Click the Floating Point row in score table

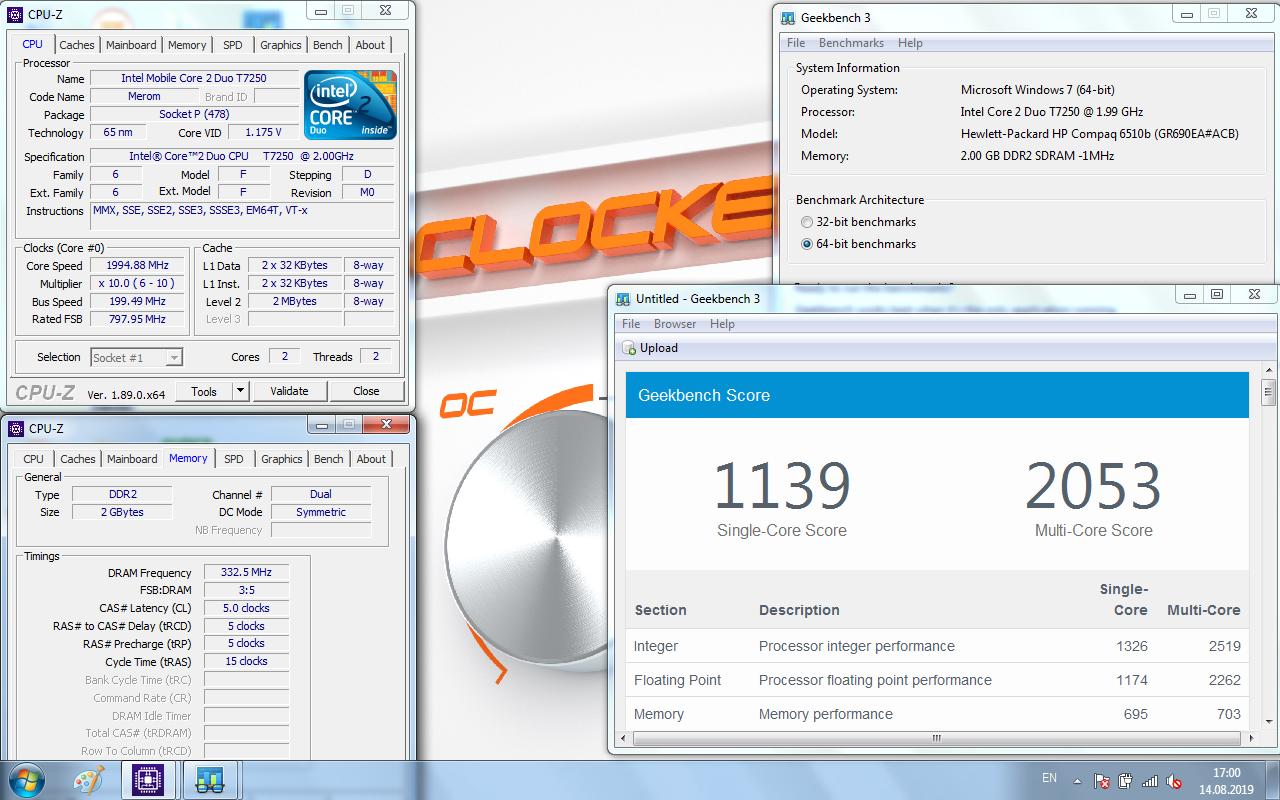[937, 680]
